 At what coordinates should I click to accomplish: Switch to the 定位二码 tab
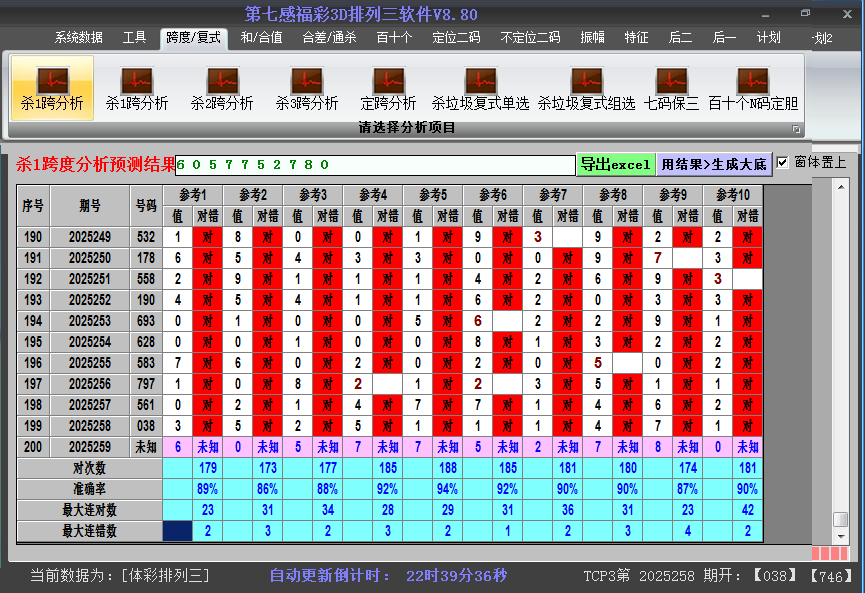pos(456,38)
